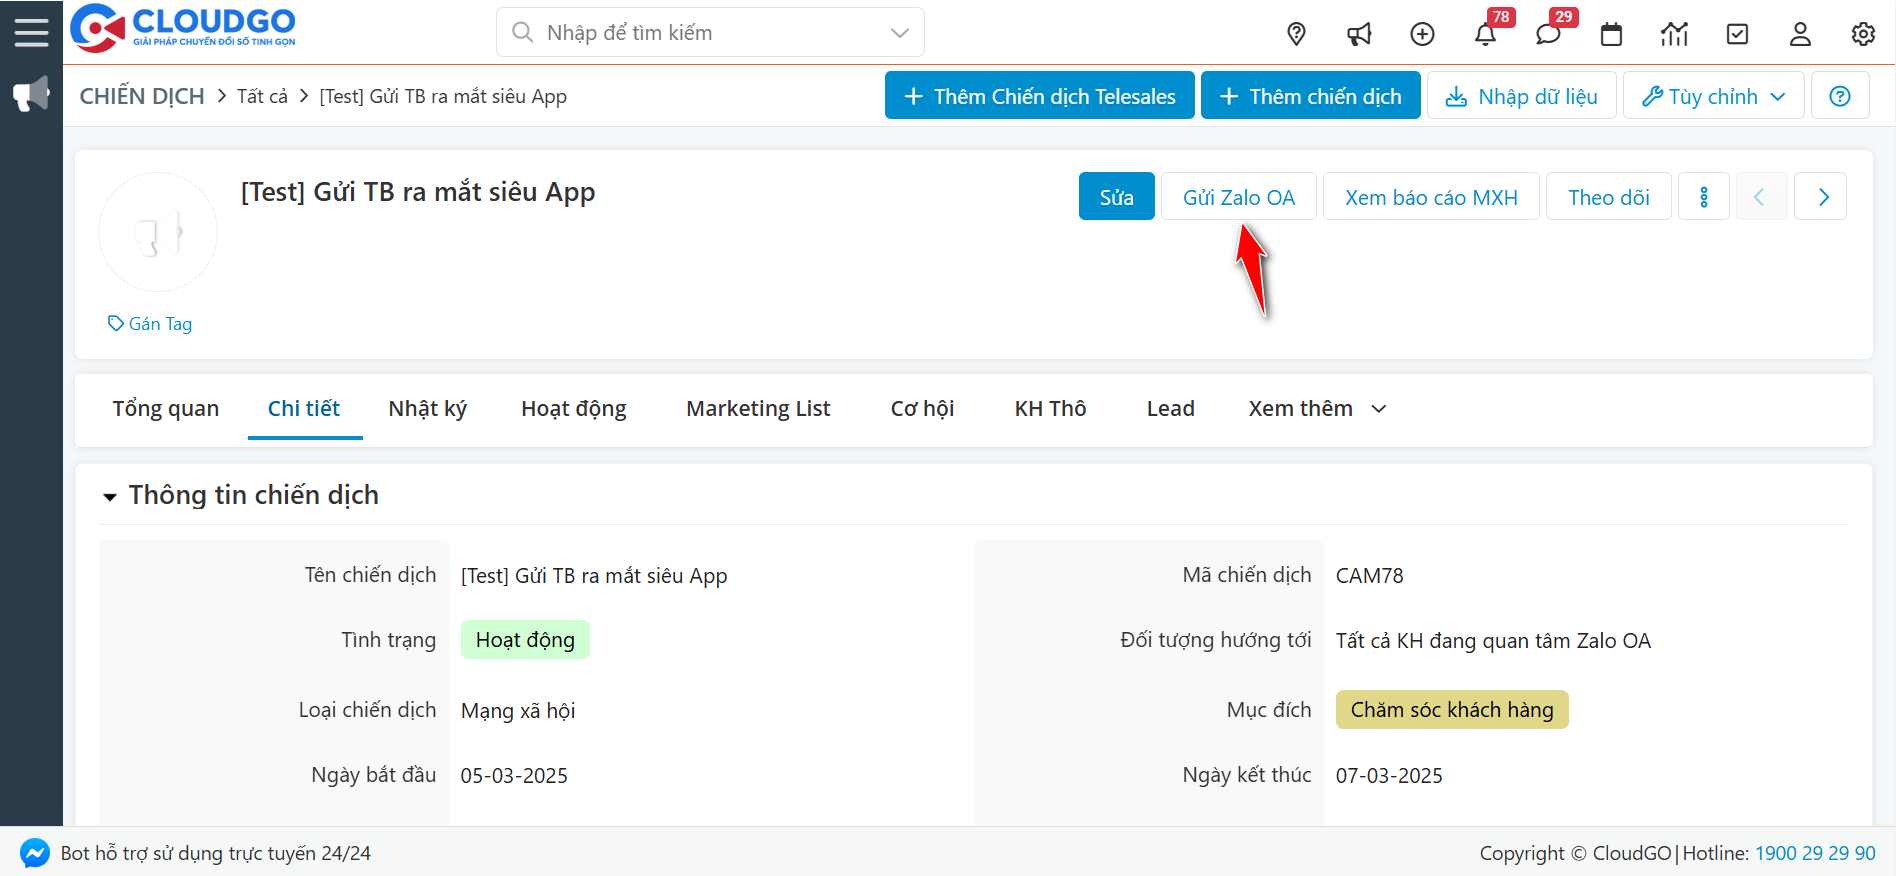Click the search input field
The image size is (1896, 876).
click(700, 33)
